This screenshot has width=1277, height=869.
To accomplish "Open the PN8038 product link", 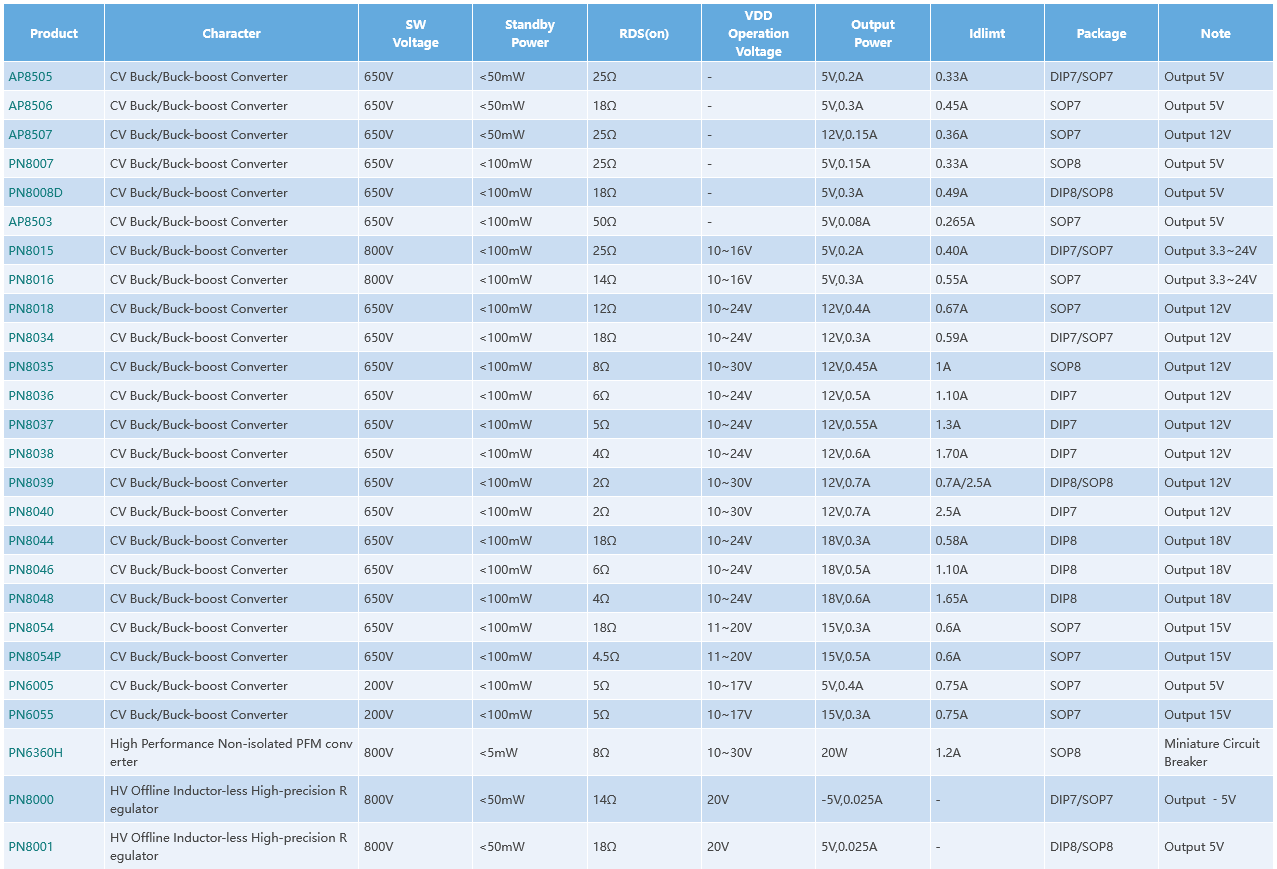I will coord(31,454).
